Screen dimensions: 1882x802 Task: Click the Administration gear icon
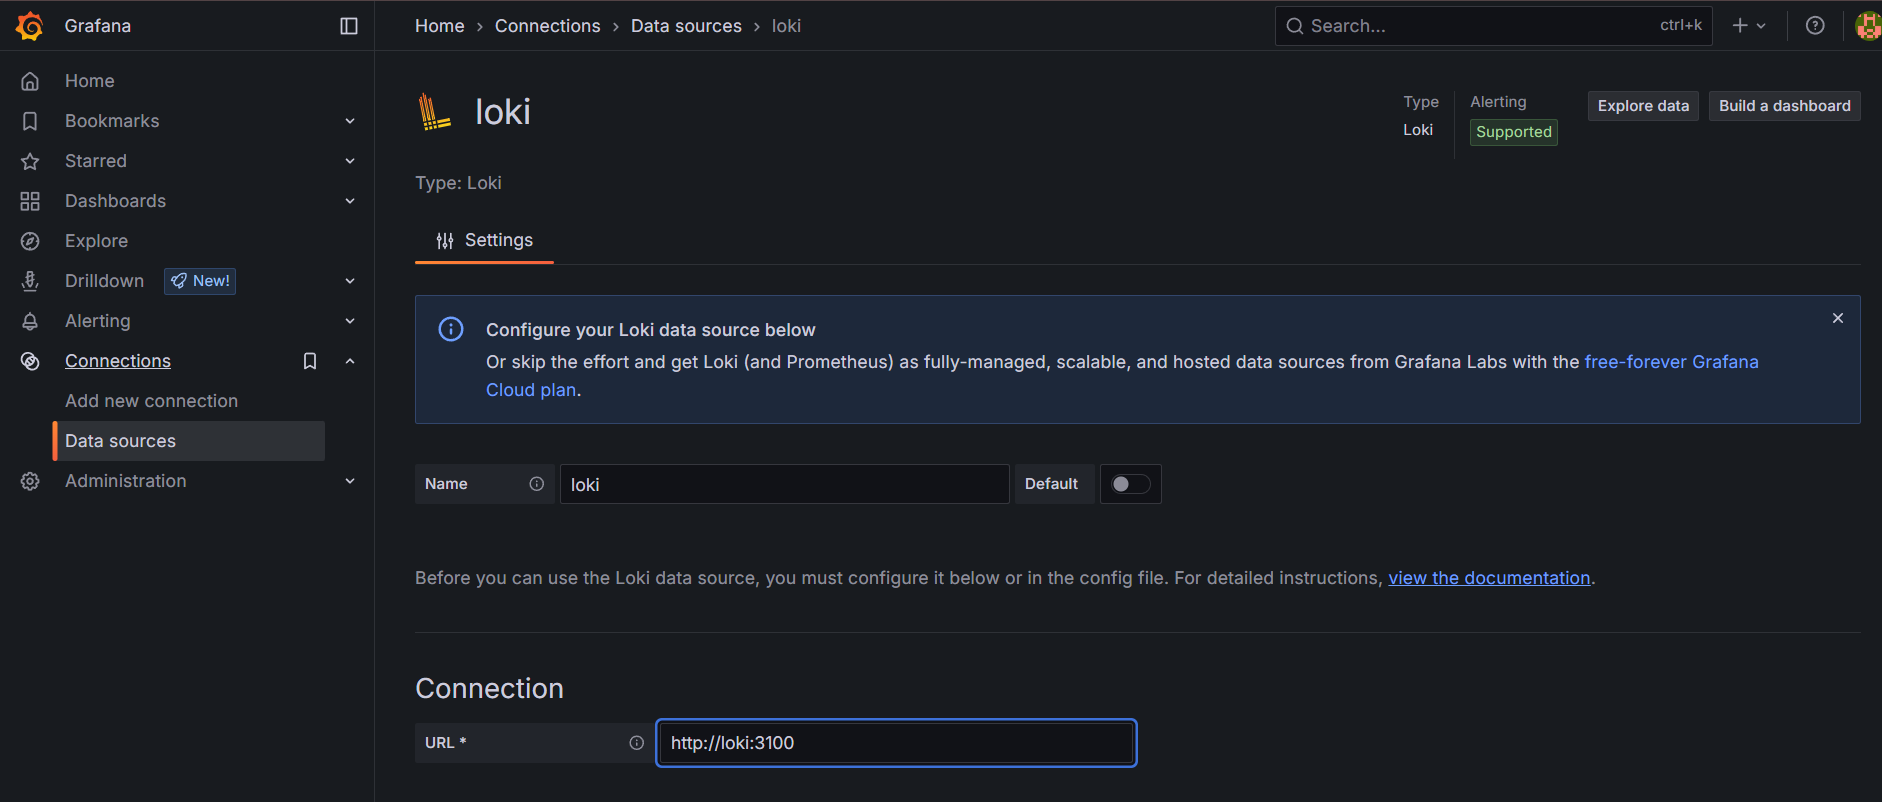pos(30,481)
